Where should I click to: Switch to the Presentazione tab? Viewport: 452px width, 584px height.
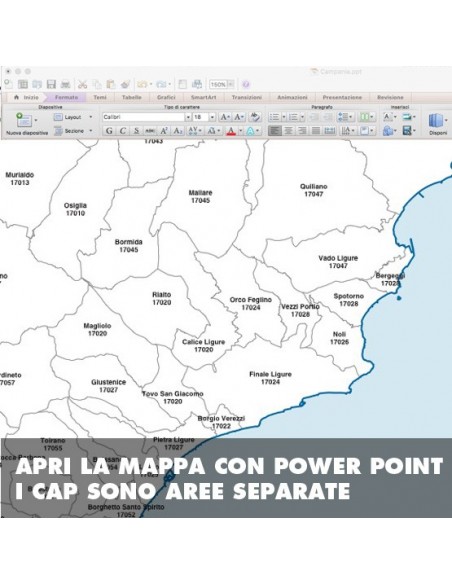(x=342, y=98)
